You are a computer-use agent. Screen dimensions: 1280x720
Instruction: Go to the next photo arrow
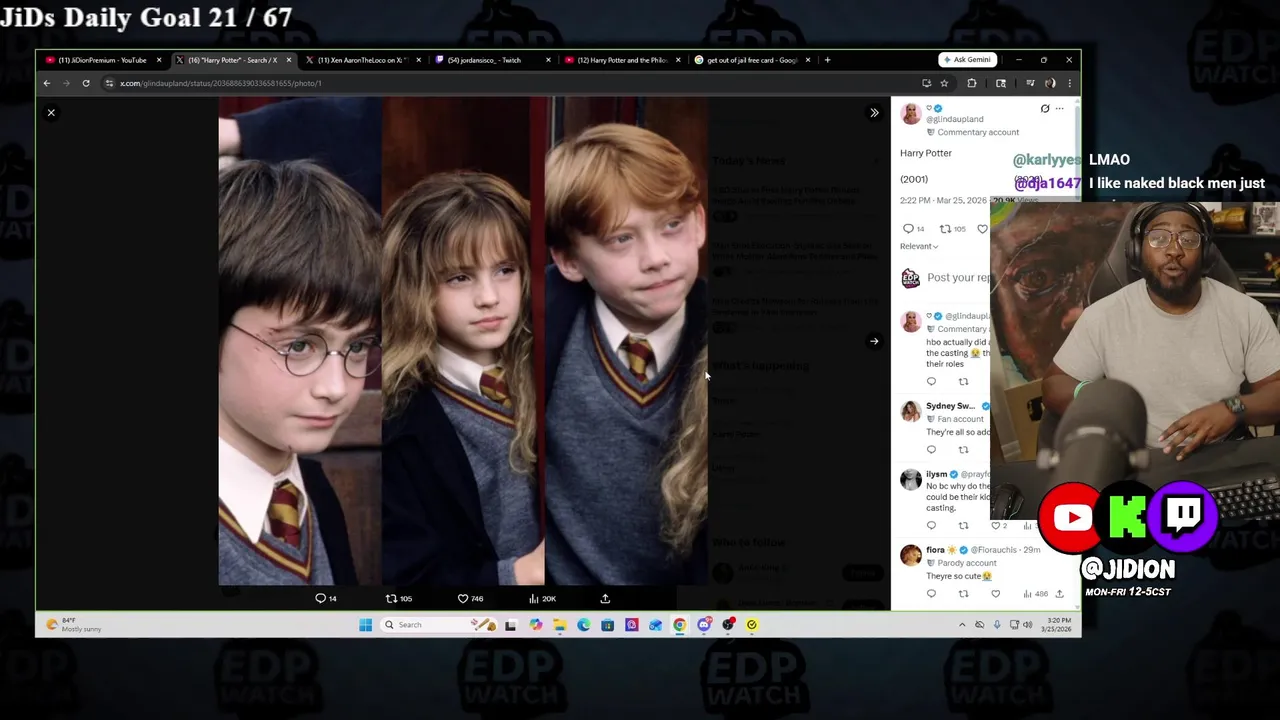point(874,342)
